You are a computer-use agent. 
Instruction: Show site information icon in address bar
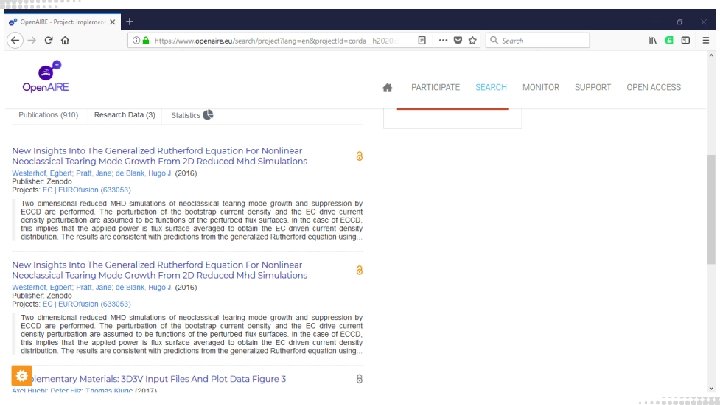pos(136,40)
